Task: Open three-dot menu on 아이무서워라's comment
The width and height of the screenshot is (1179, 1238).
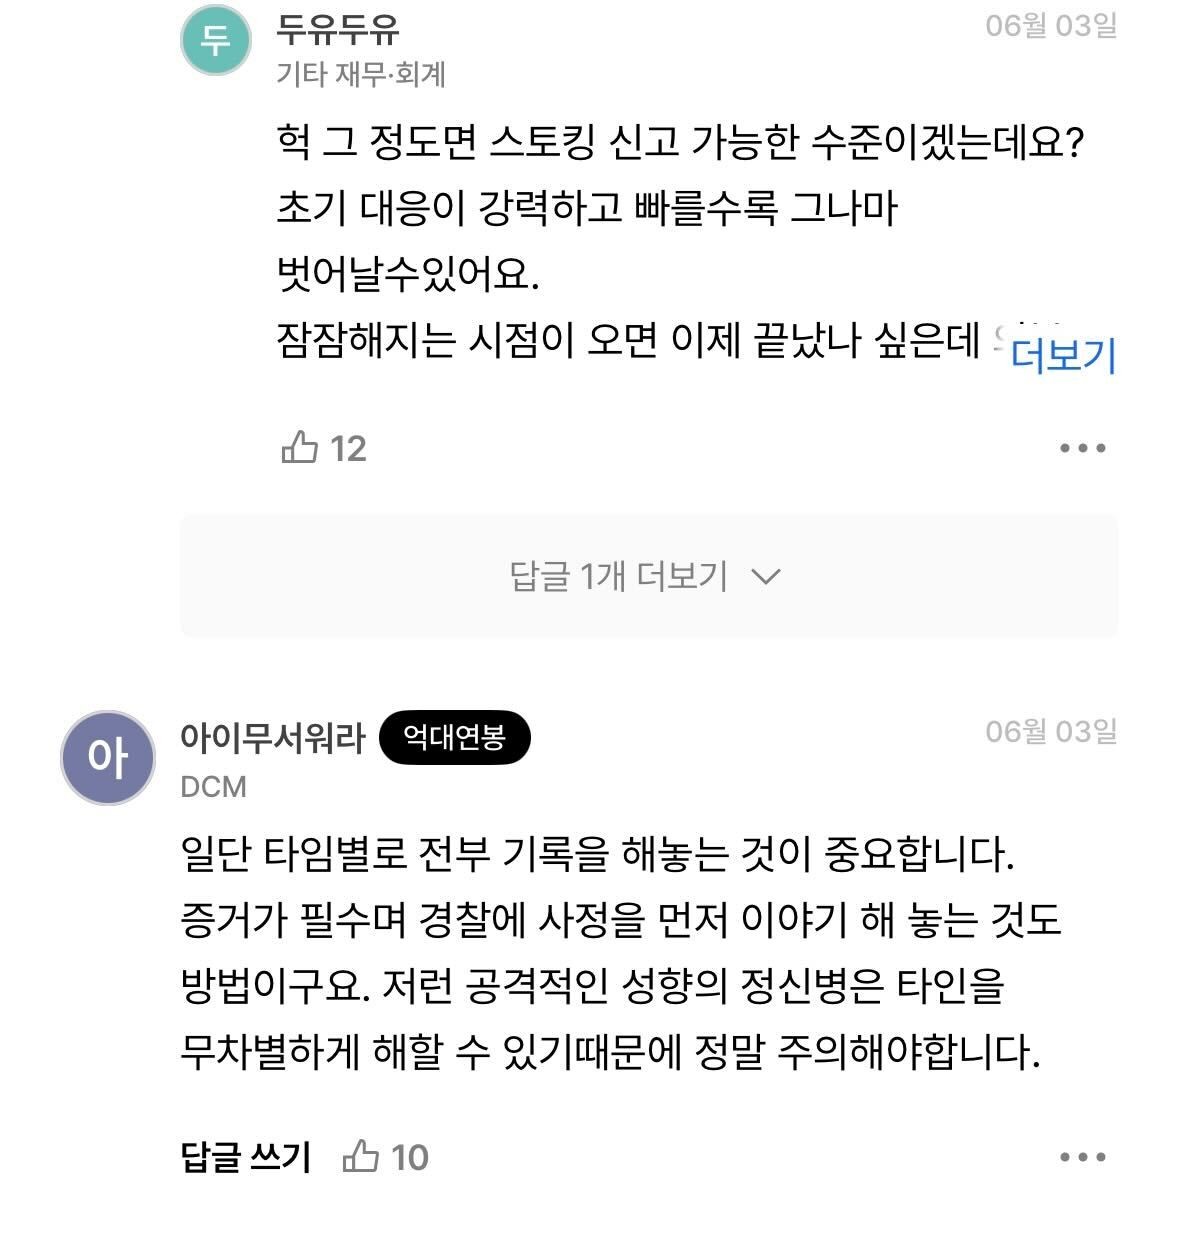Action: point(1082,1157)
